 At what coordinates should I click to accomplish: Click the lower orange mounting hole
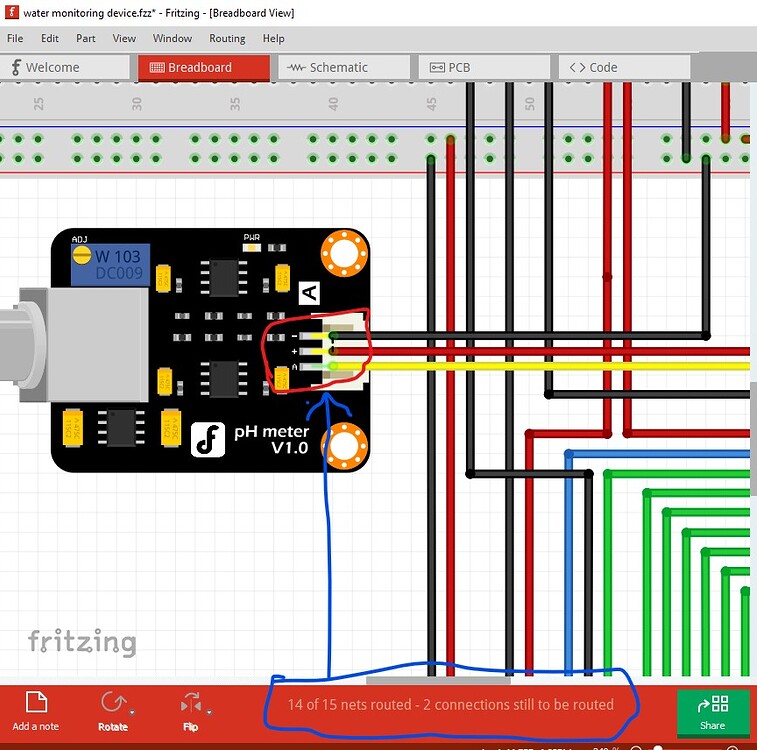pyautogui.click(x=344, y=445)
